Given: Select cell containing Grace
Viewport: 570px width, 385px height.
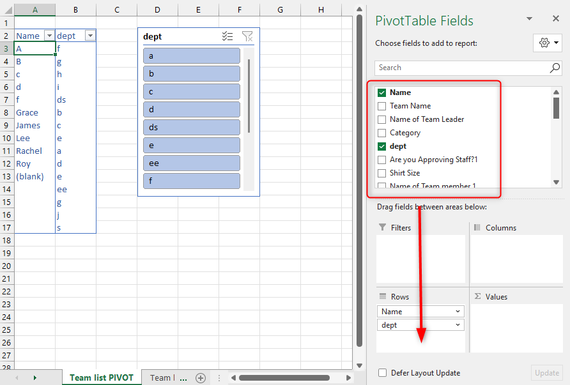Looking at the screenshot, I should [x=35, y=113].
